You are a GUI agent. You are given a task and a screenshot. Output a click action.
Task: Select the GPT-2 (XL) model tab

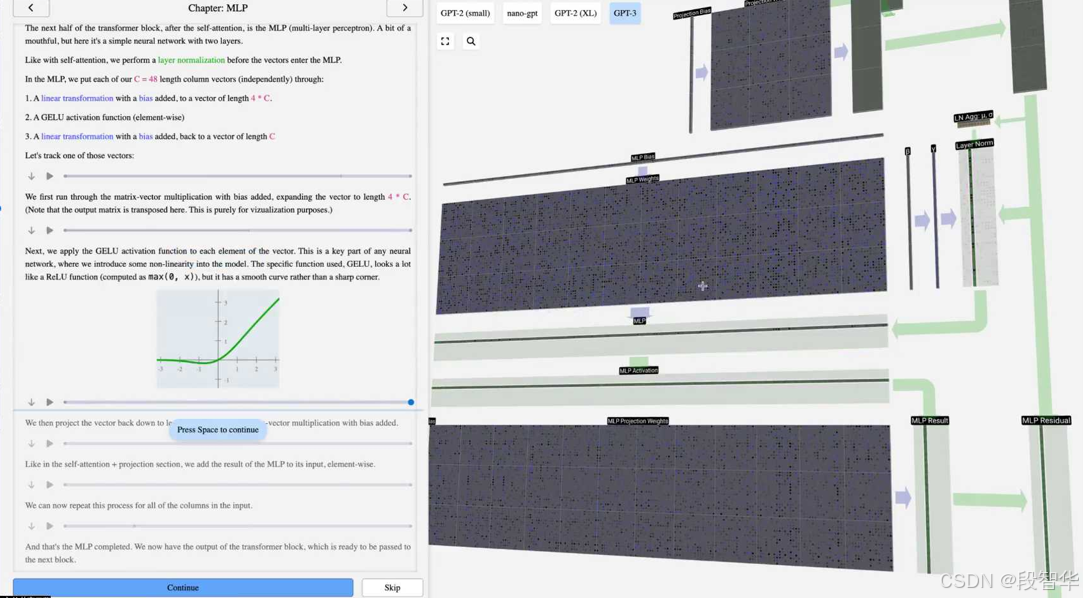[575, 13]
